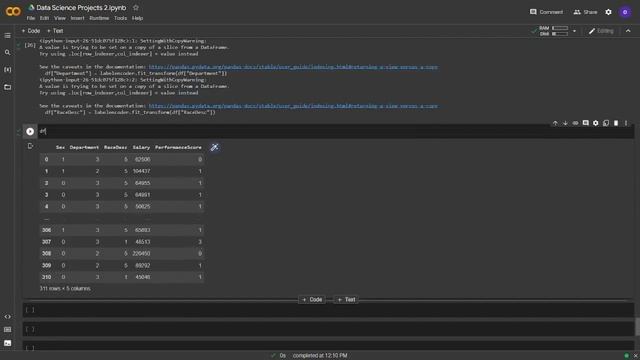
Task: Open the Edit menu
Action: pos(44,18)
